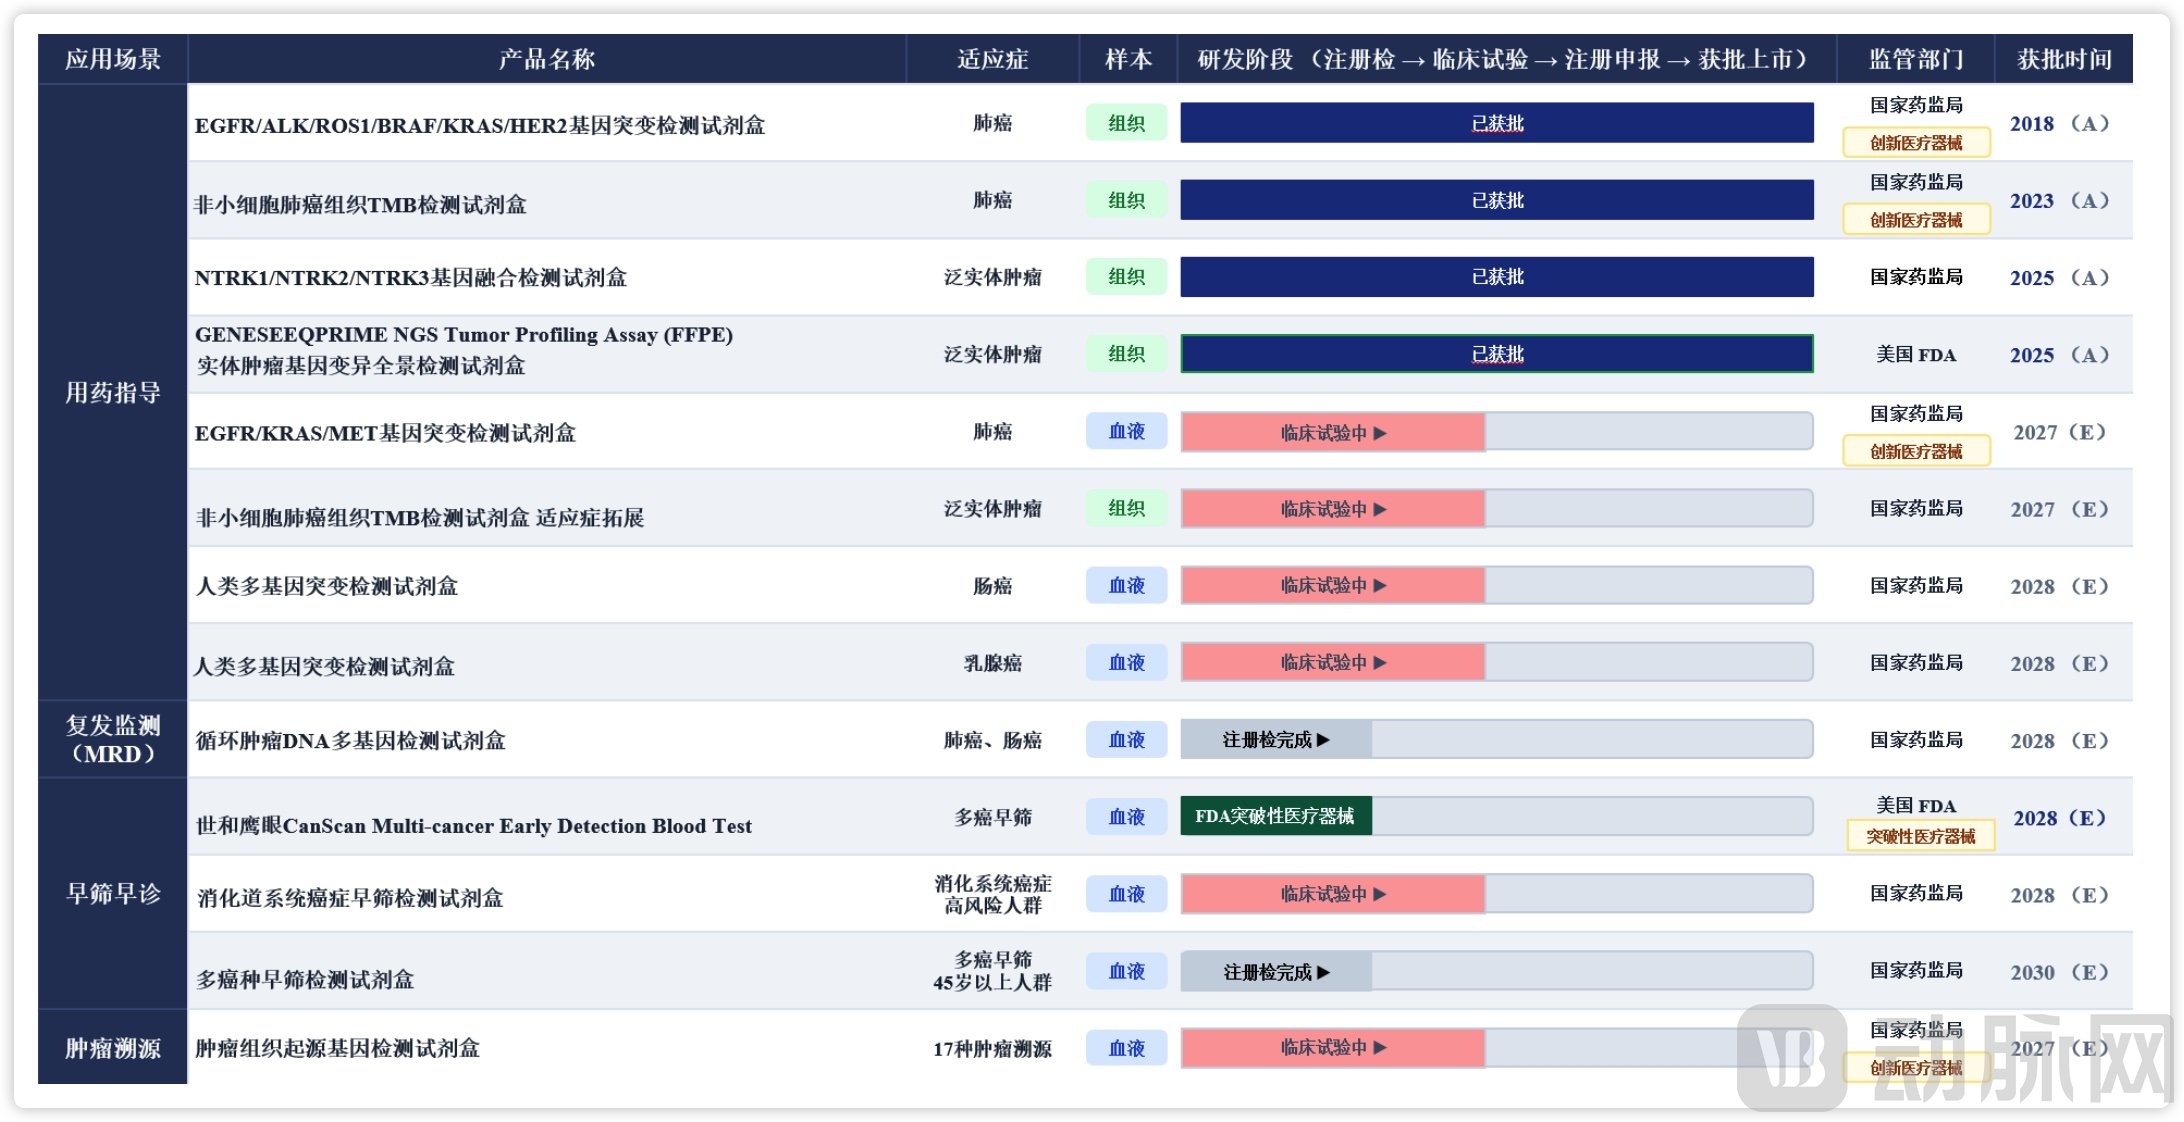Screen dimensions: 2184x1122
Task: Click 临床试验中 bar in 肿瘤组织起源 row
Action: click(x=1333, y=1048)
